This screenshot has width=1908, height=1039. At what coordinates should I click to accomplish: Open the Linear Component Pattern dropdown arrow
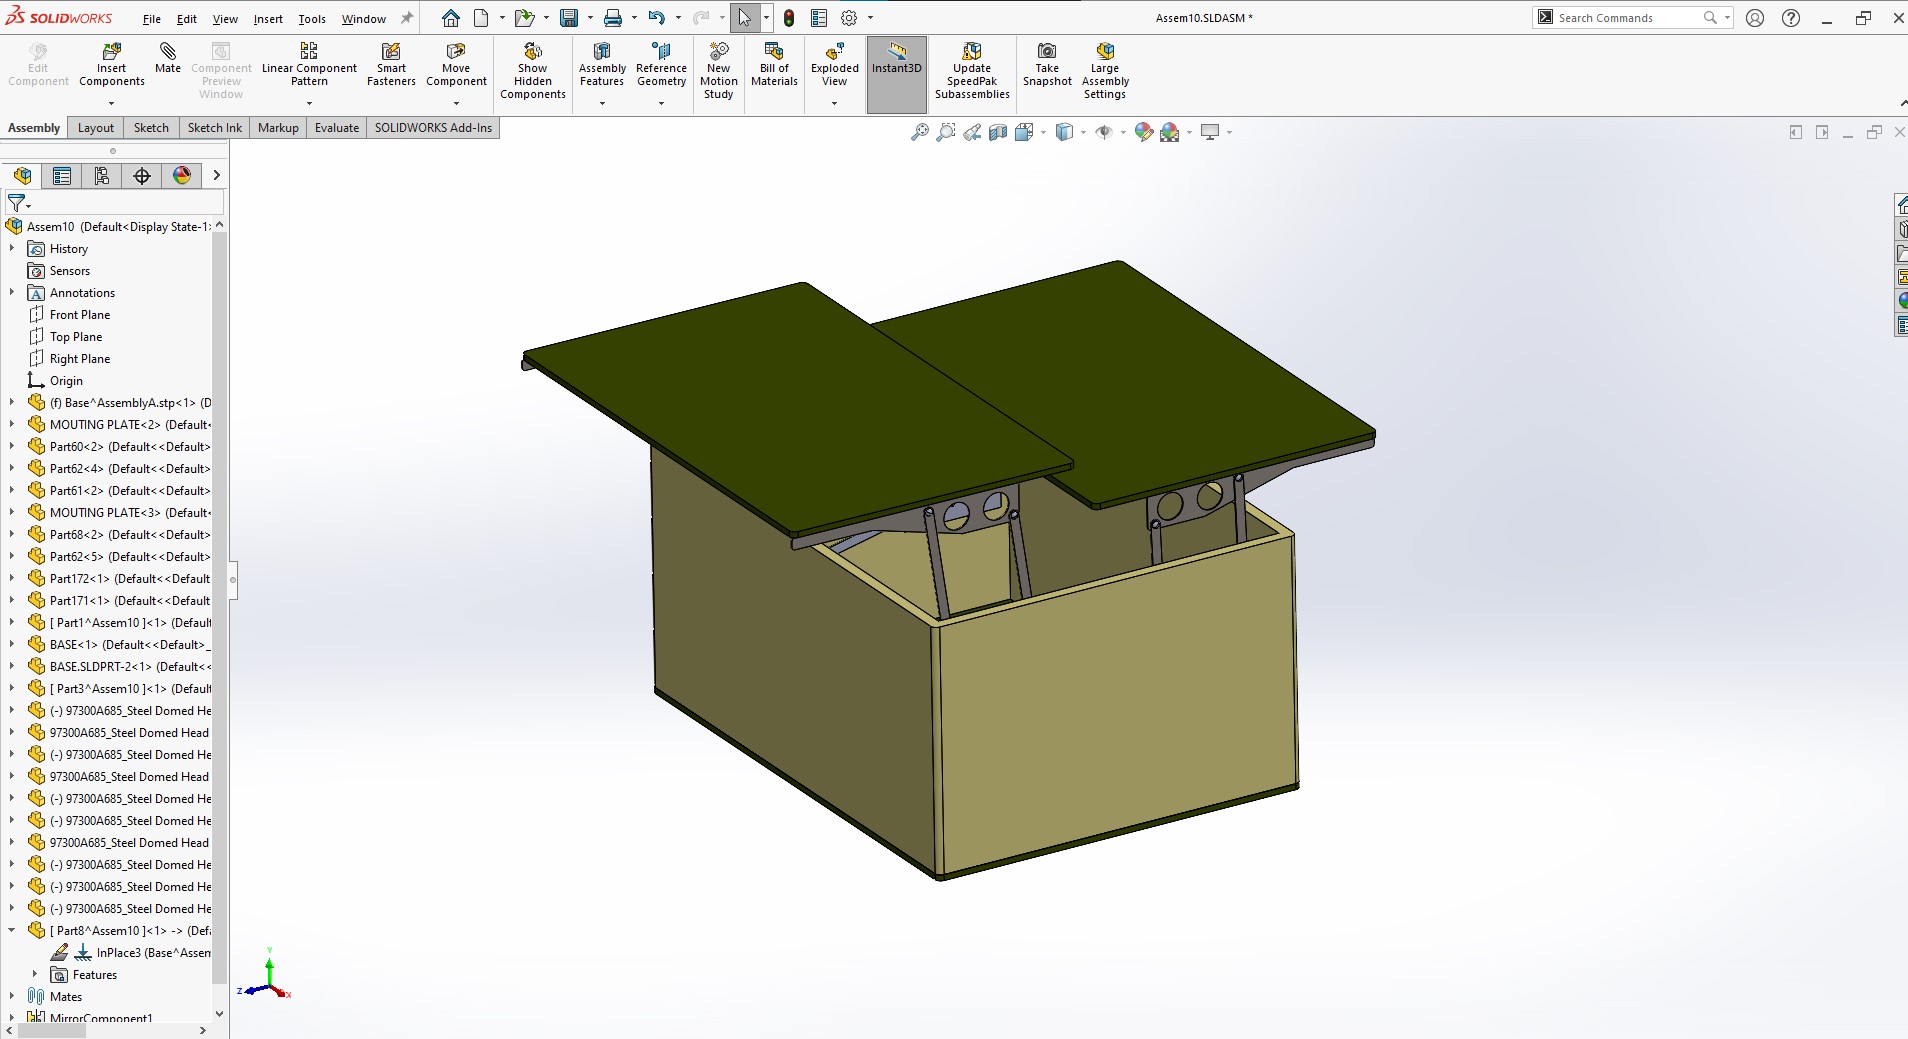click(309, 103)
